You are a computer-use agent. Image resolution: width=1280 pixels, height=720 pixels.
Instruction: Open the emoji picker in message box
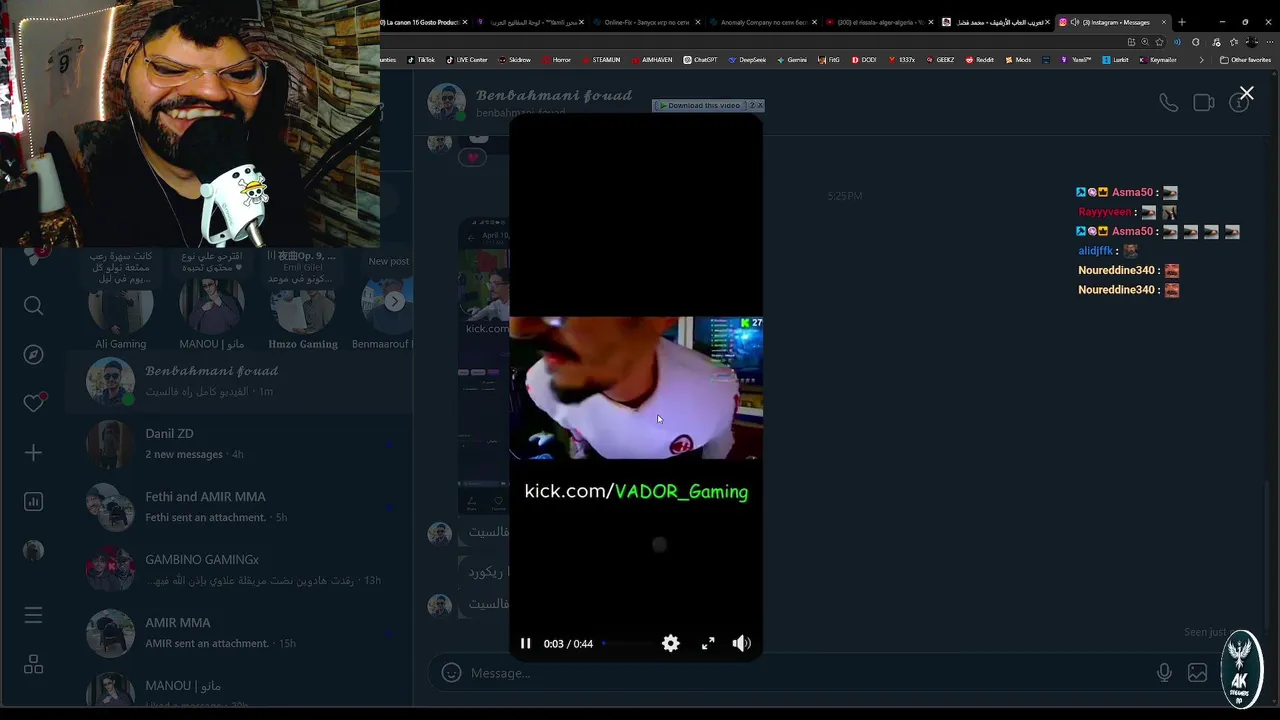tap(451, 673)
